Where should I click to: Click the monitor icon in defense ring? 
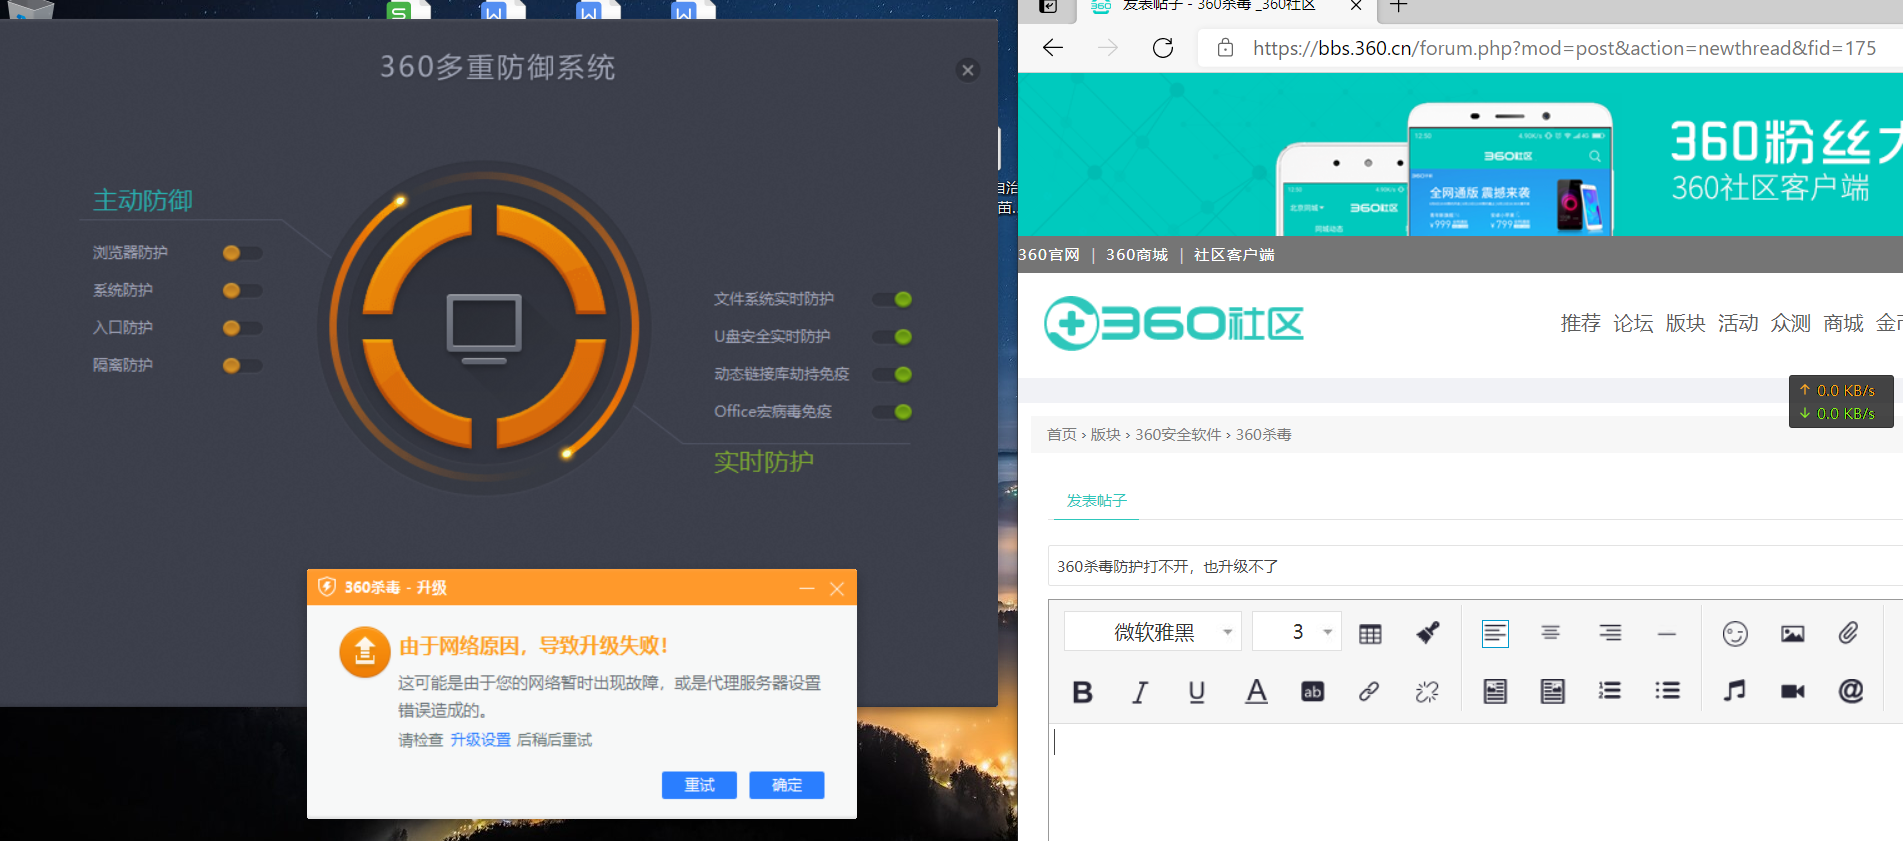(484, 328)
